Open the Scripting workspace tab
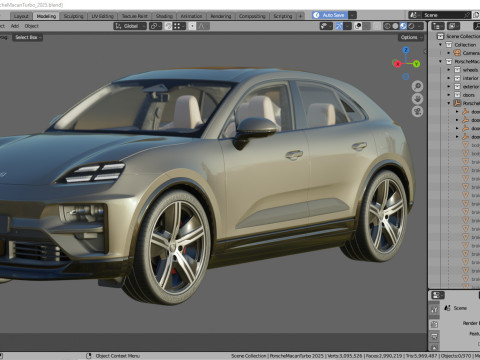Screen dimensions: 480x360 [x=283, y=16]
